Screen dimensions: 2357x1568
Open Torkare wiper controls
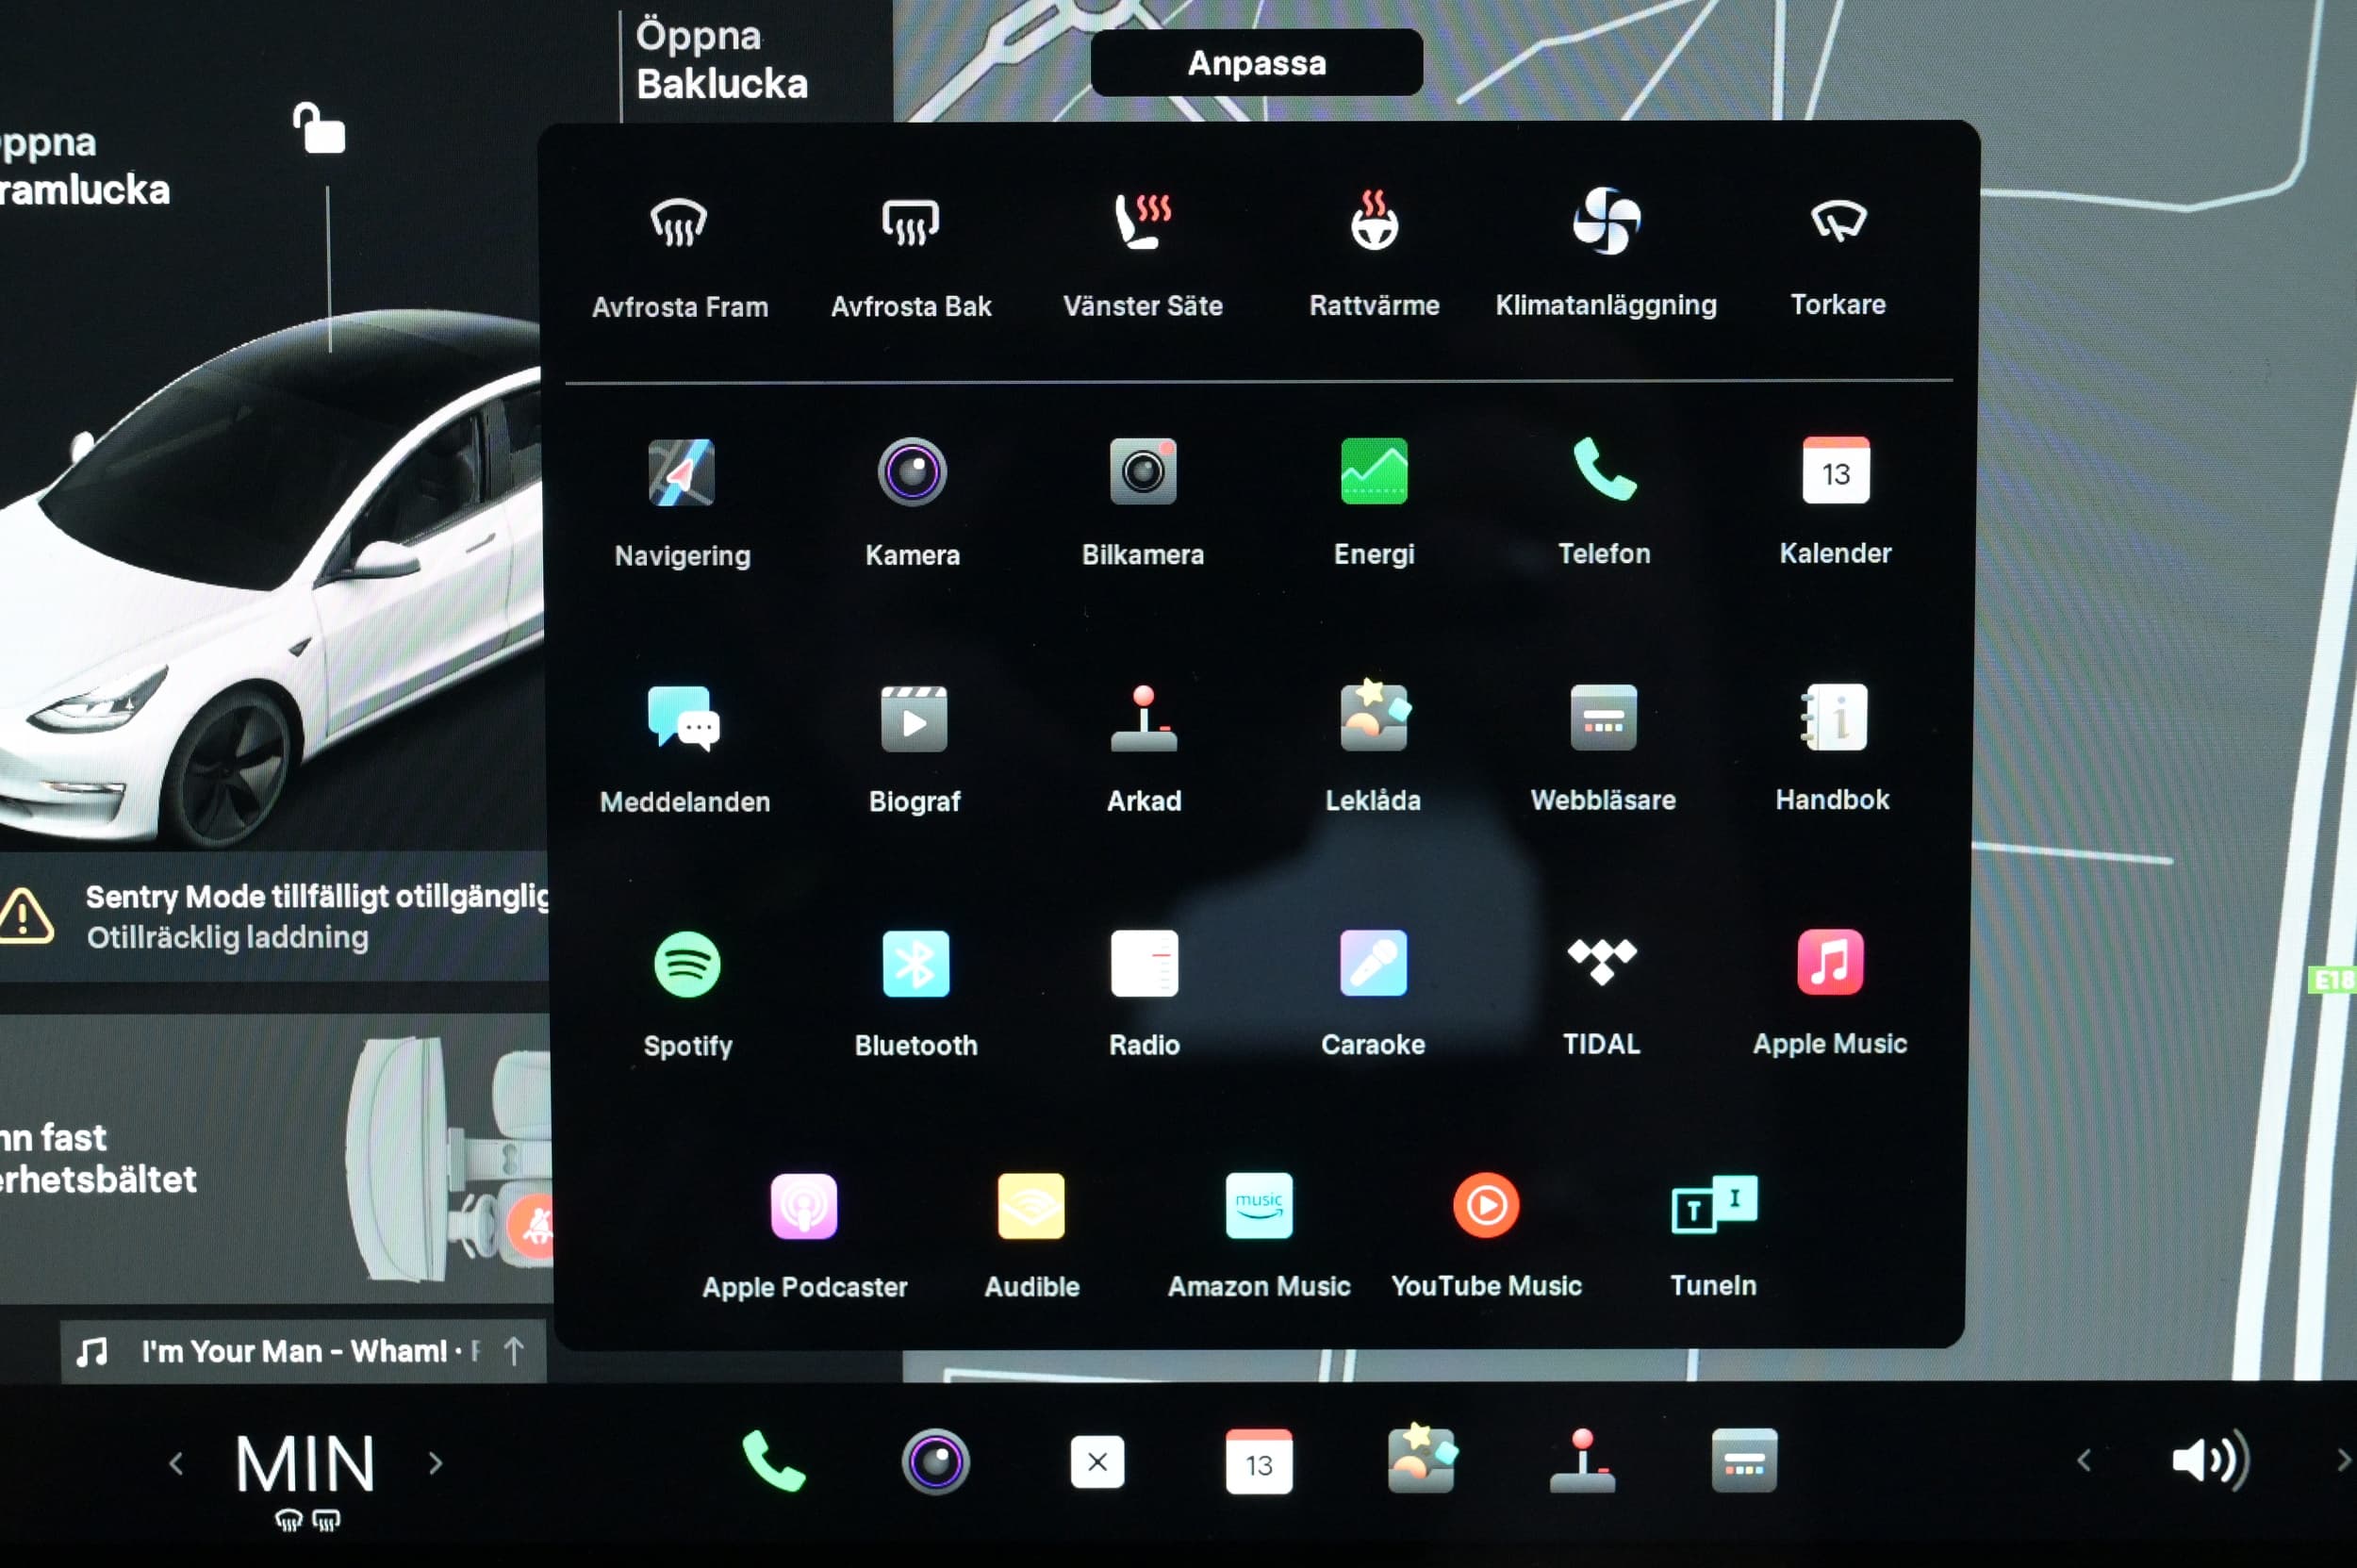point(1838,256)
